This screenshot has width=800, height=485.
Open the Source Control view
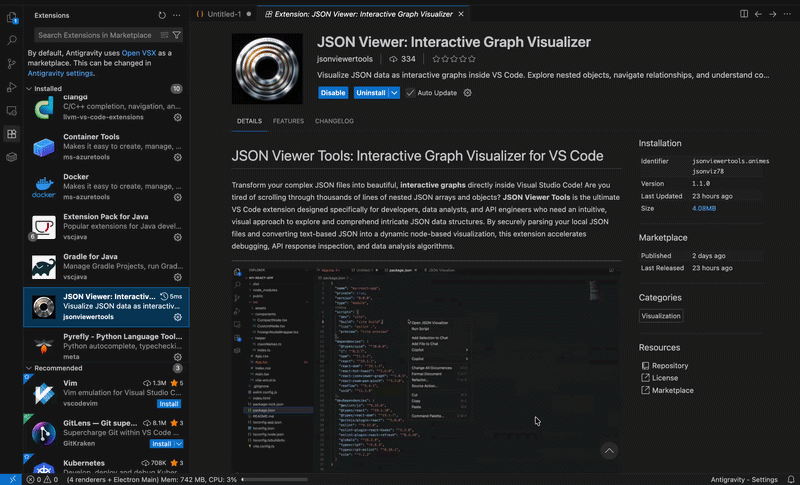[x=11, y=64]
